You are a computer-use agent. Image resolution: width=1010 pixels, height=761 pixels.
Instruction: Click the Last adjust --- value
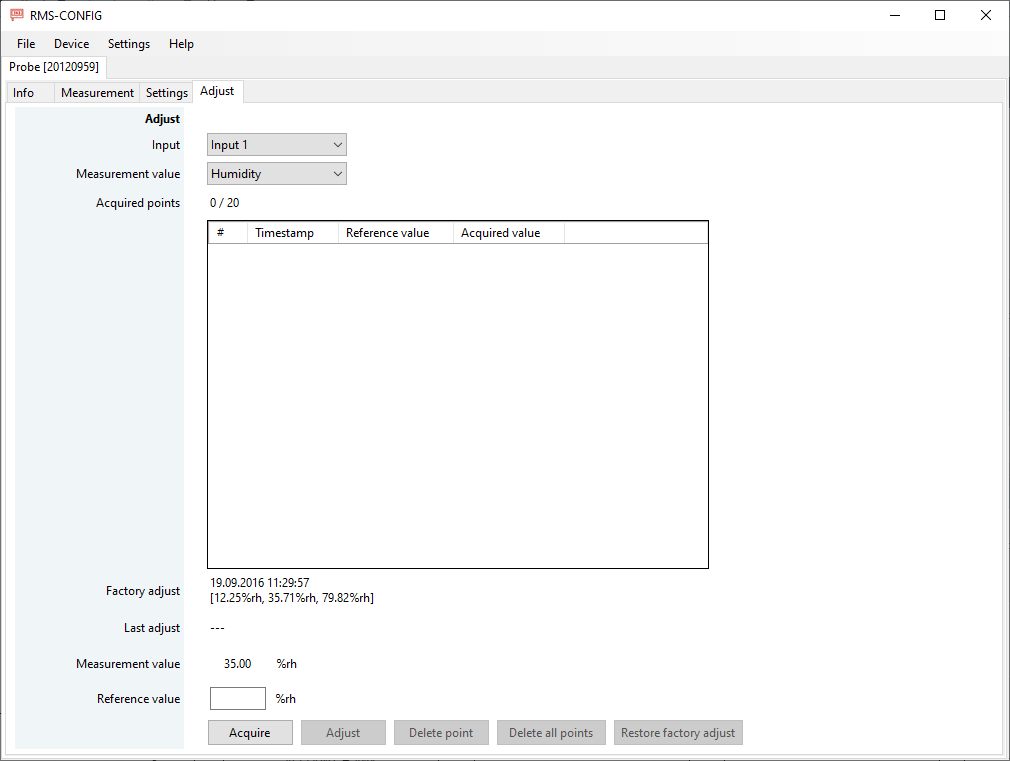coord(218,628)
